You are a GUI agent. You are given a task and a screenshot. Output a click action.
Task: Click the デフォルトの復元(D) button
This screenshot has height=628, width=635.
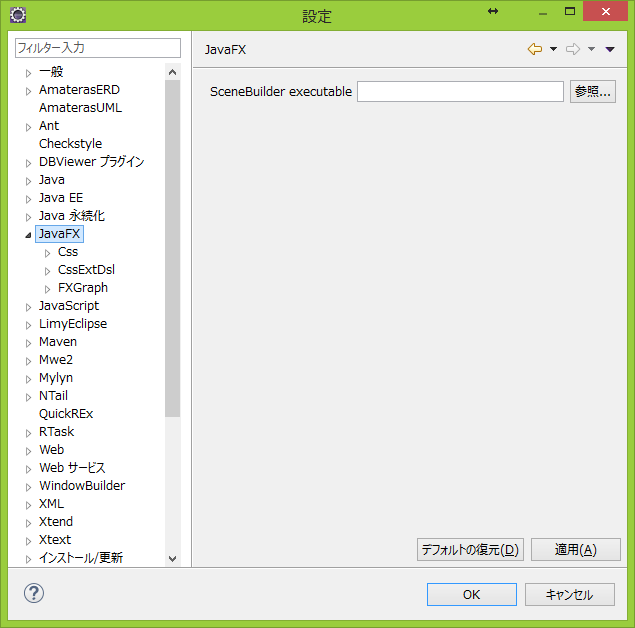click(470, 549)
